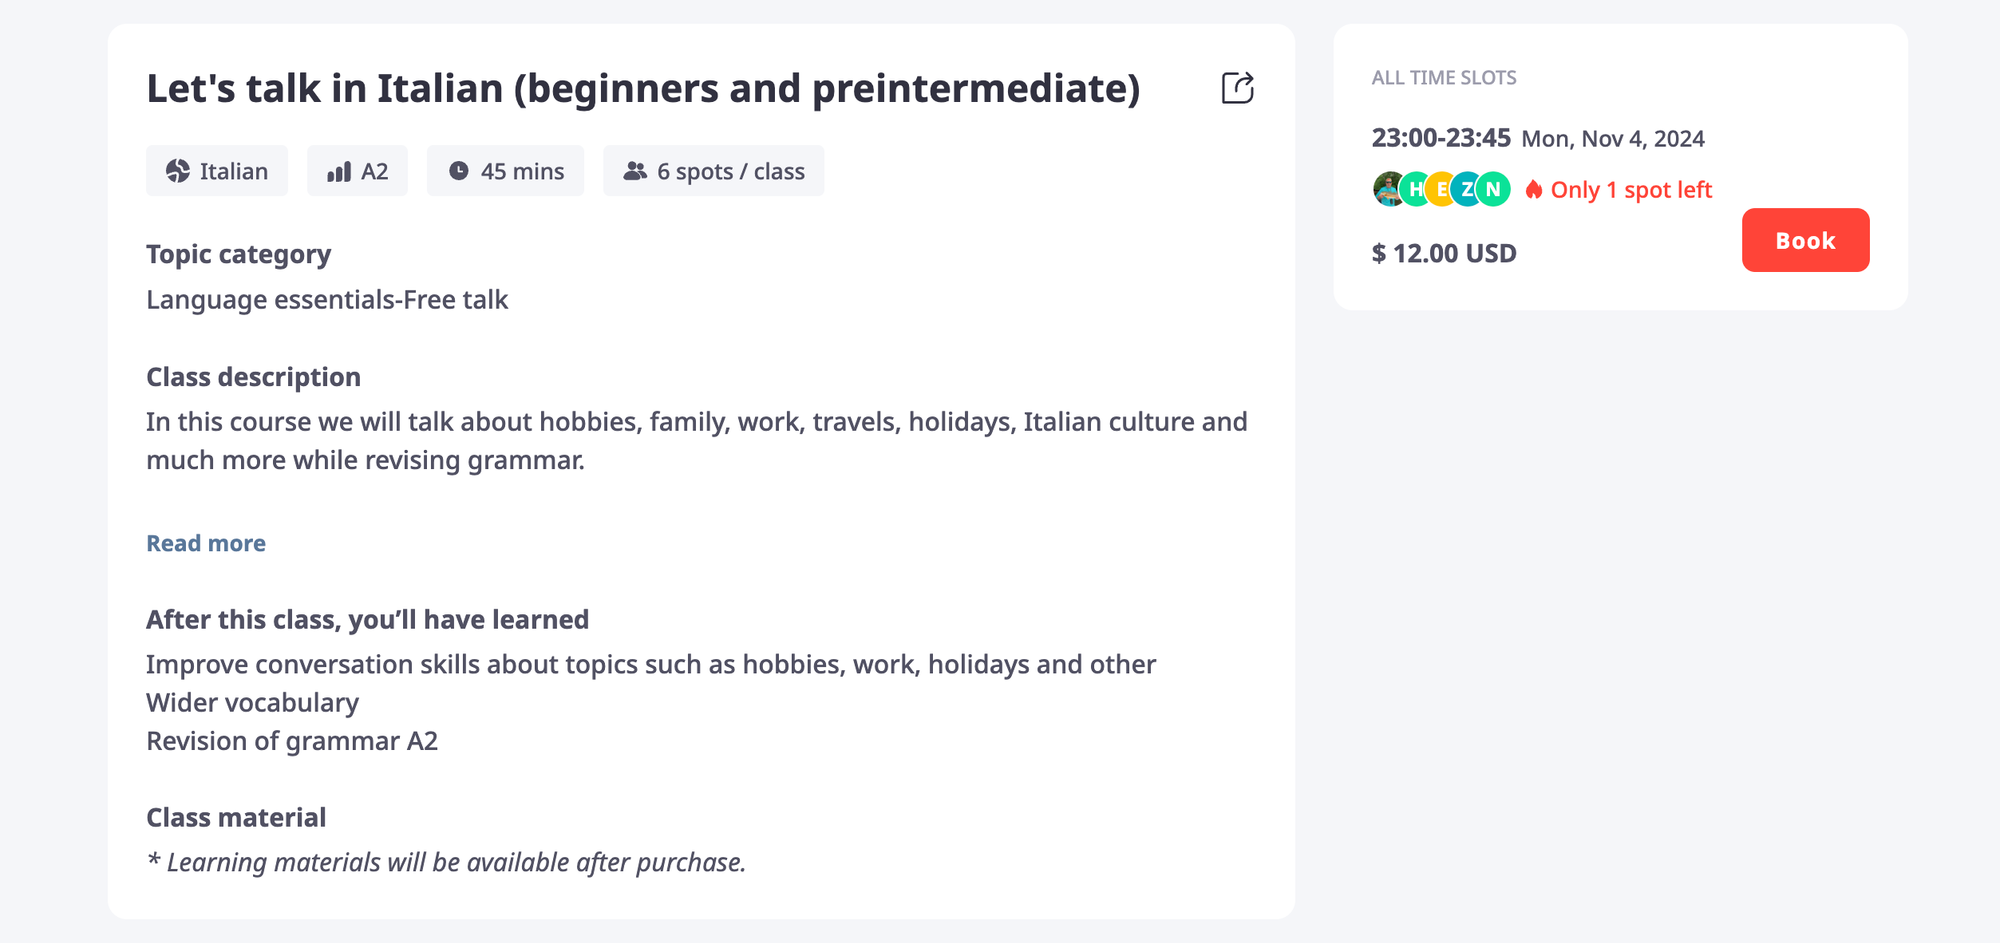Viewport: 2000px width, 943px height.
Task: Click the $ 12.00 USD price
Action: pos(1444,253)
